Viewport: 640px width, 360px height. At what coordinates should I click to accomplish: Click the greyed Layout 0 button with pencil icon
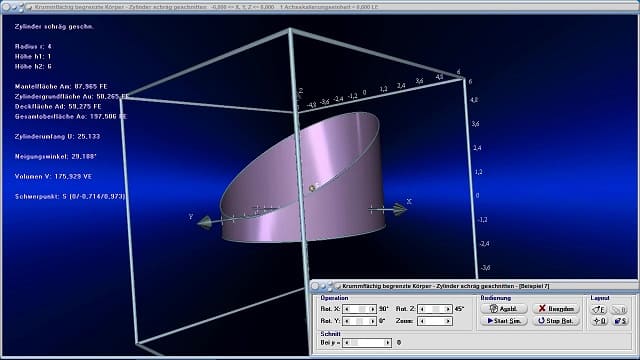click(x=619, y=309)
